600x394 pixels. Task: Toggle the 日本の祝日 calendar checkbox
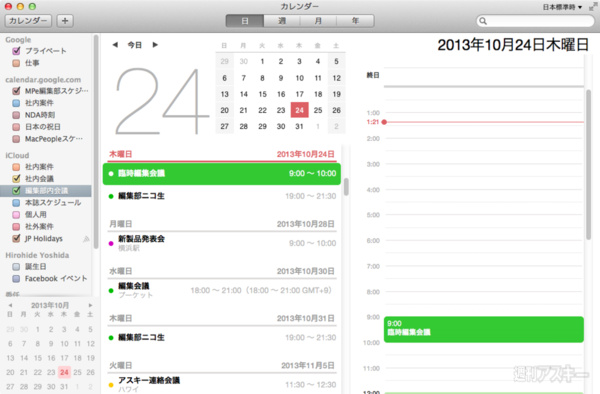point(16,127)
